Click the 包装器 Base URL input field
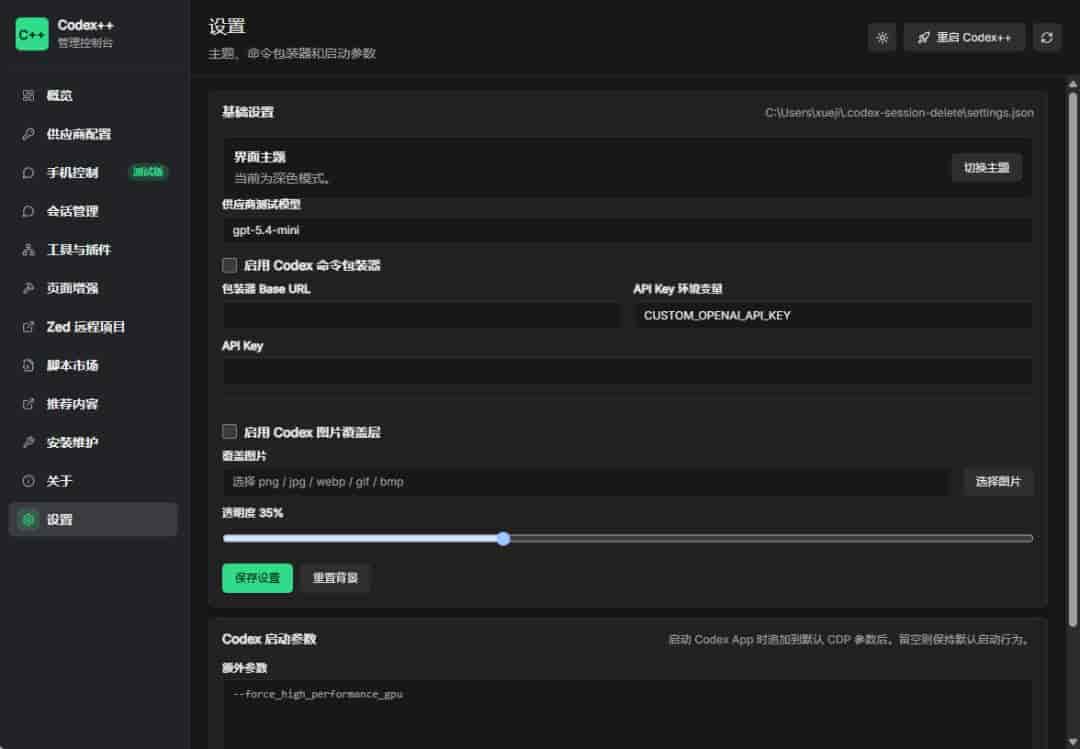1080x749 pixels. [x=421, y=316]
